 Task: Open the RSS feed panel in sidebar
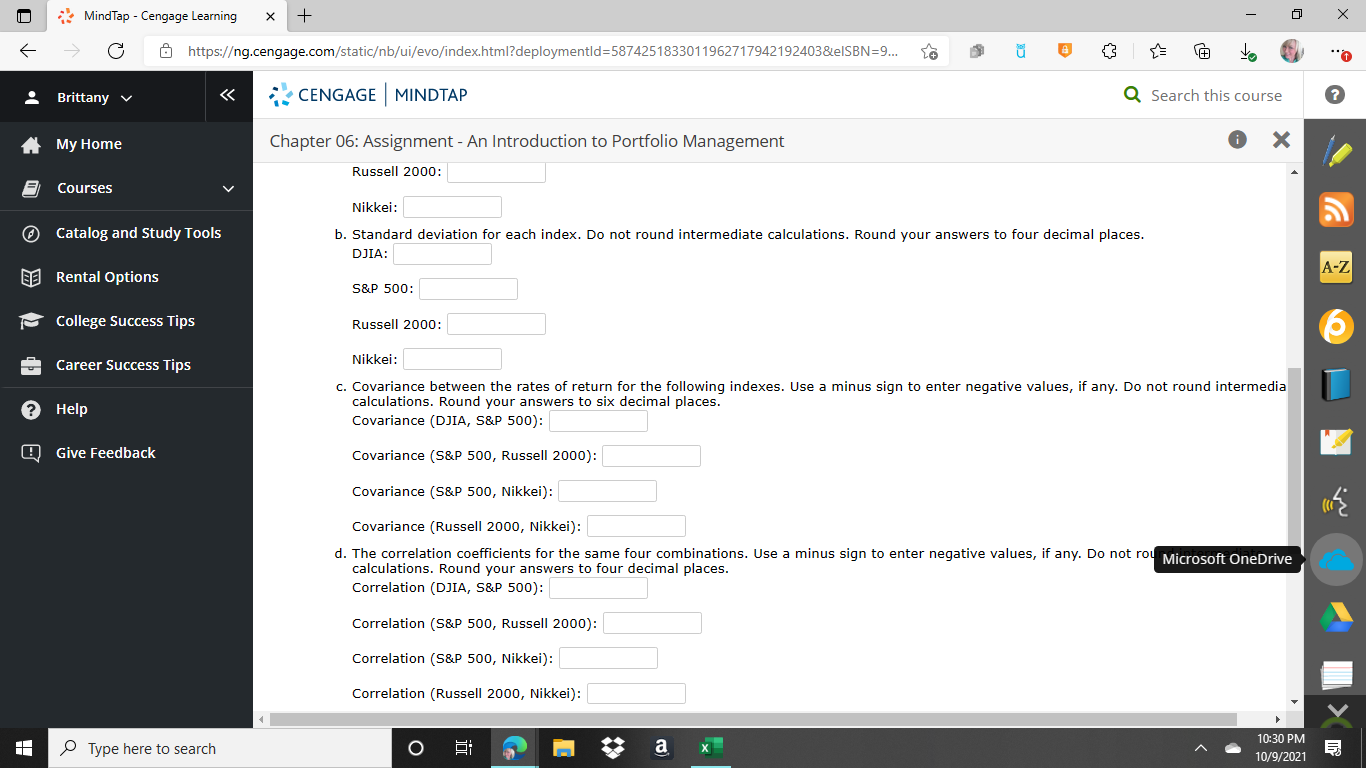coord(1336,209)
